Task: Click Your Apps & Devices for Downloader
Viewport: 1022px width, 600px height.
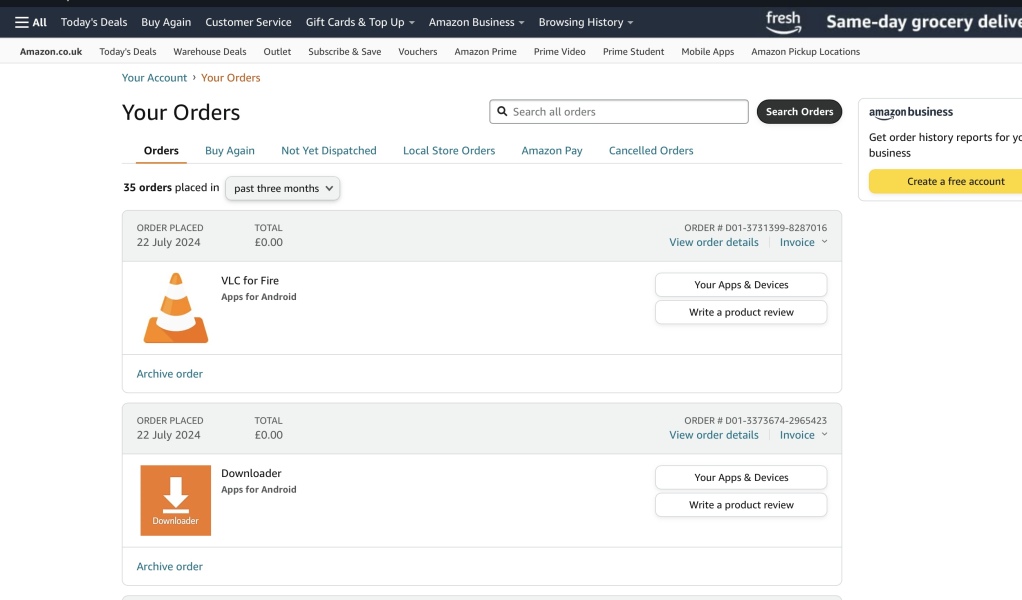Action: [x=741, y=478]
